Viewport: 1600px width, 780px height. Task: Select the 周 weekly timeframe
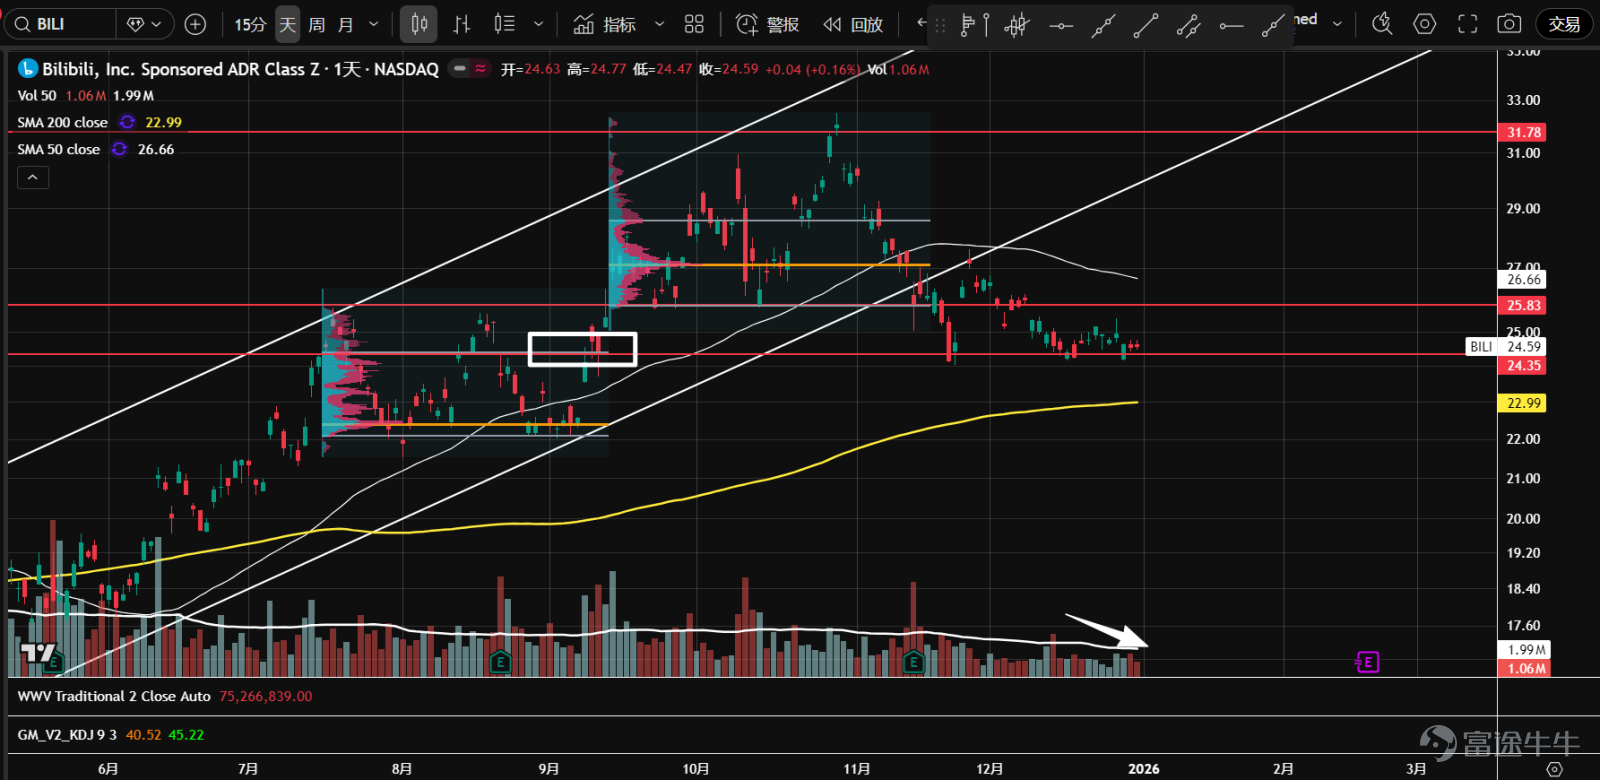point(316,24)
